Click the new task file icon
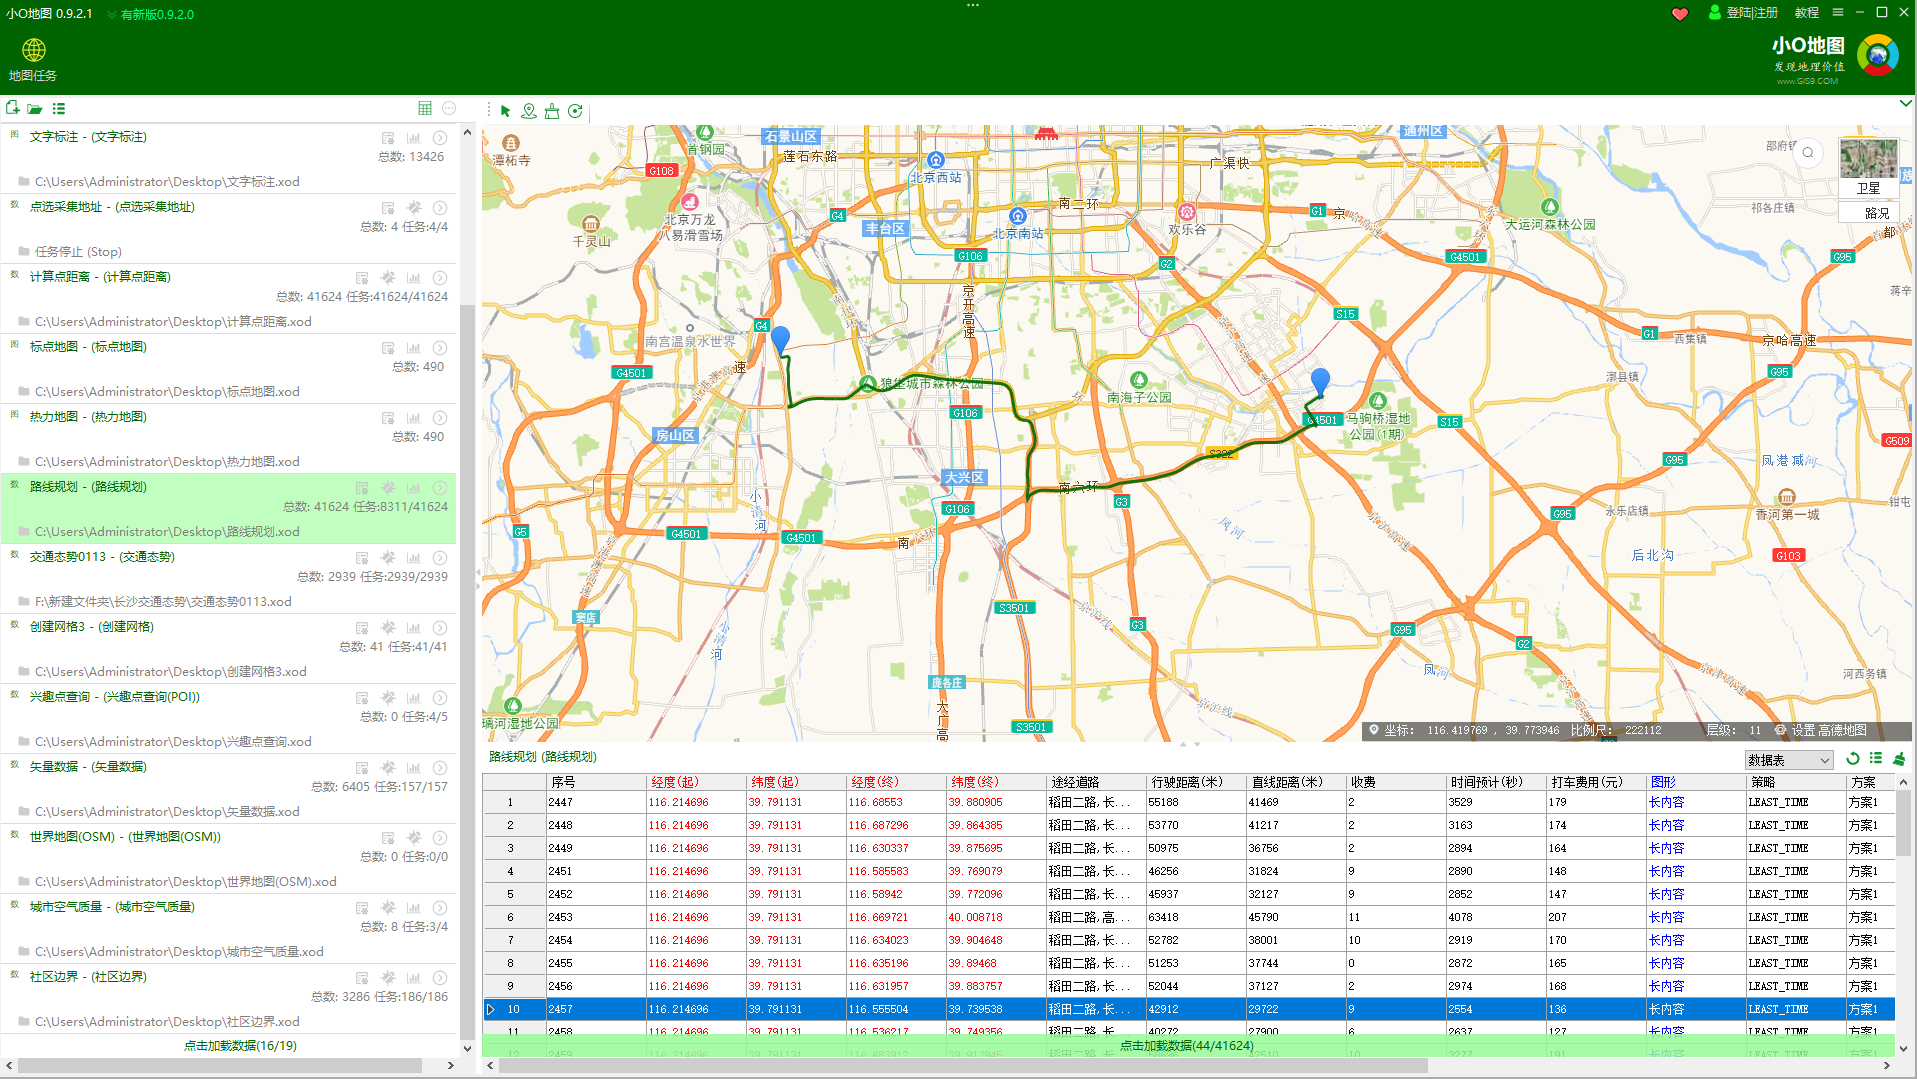 13,108
